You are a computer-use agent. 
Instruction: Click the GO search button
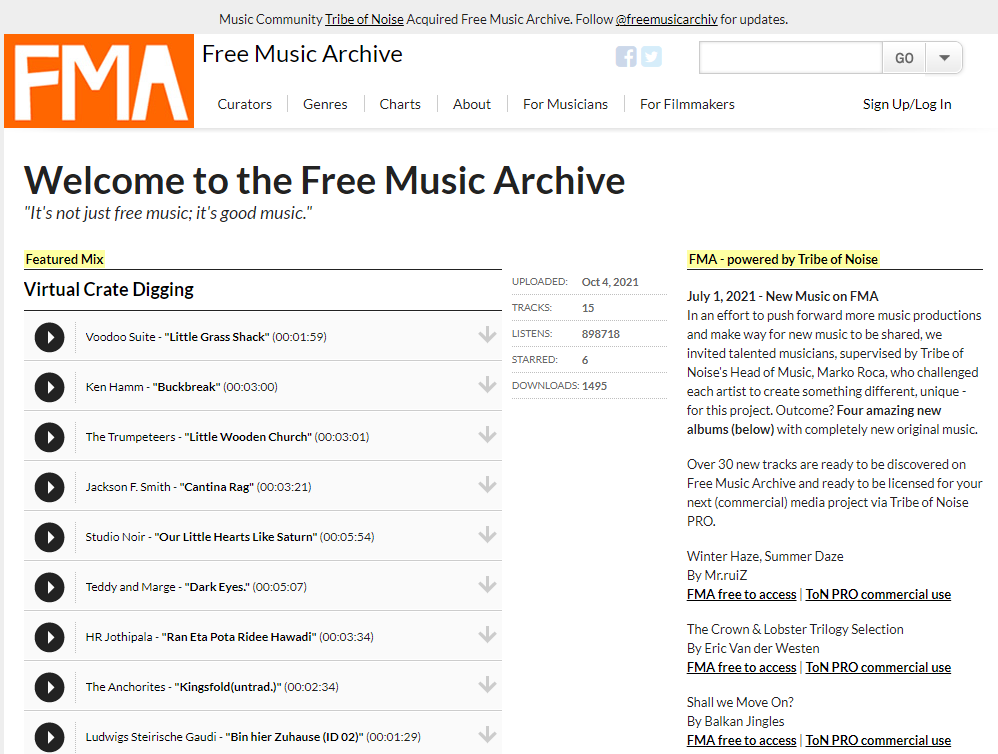[904, 58]
